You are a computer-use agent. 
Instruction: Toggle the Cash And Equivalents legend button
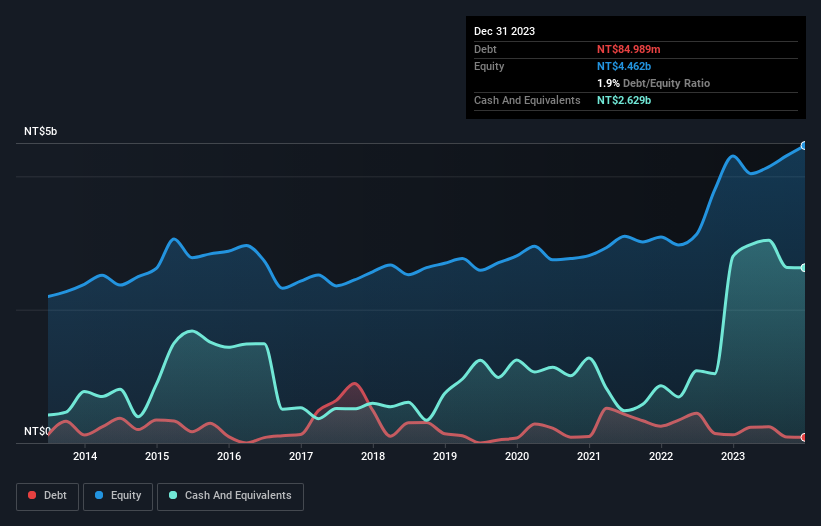coord(230,496)
